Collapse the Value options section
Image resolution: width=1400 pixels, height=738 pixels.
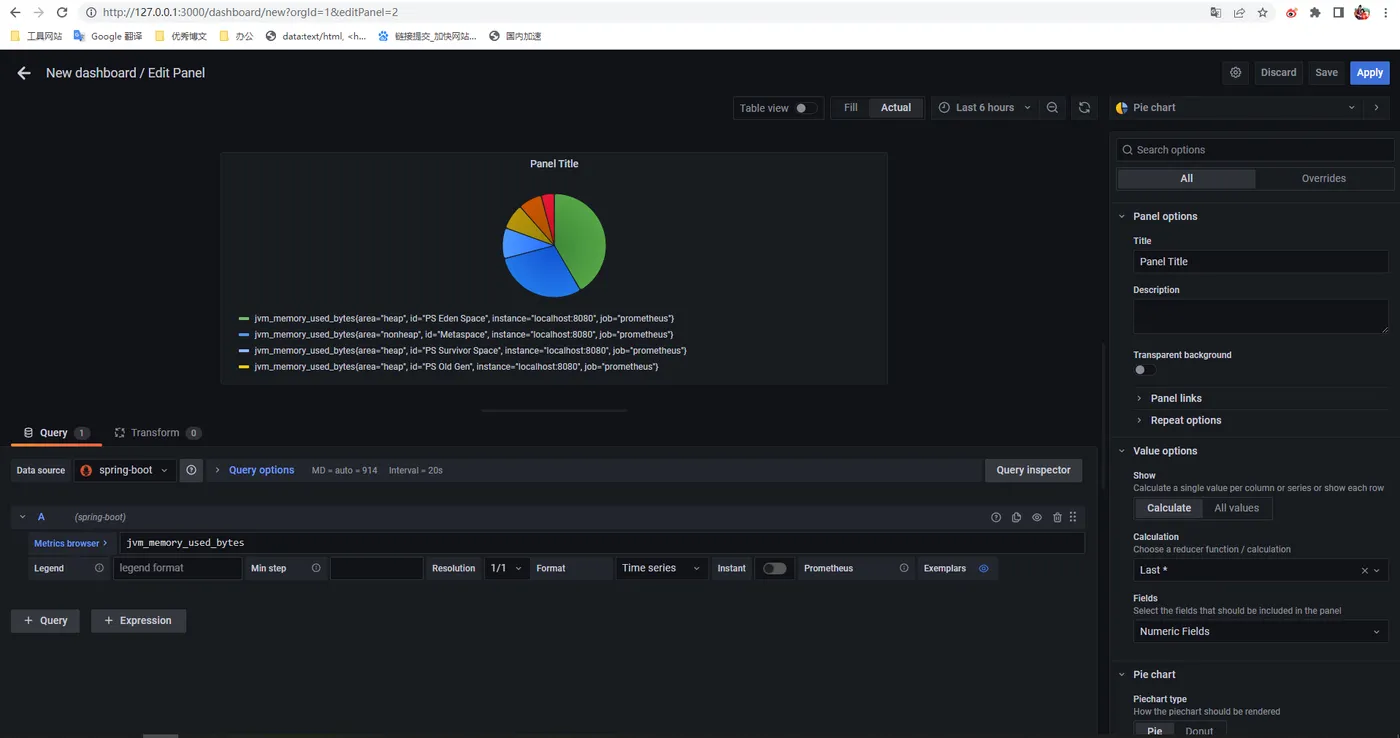point(1164,451)
